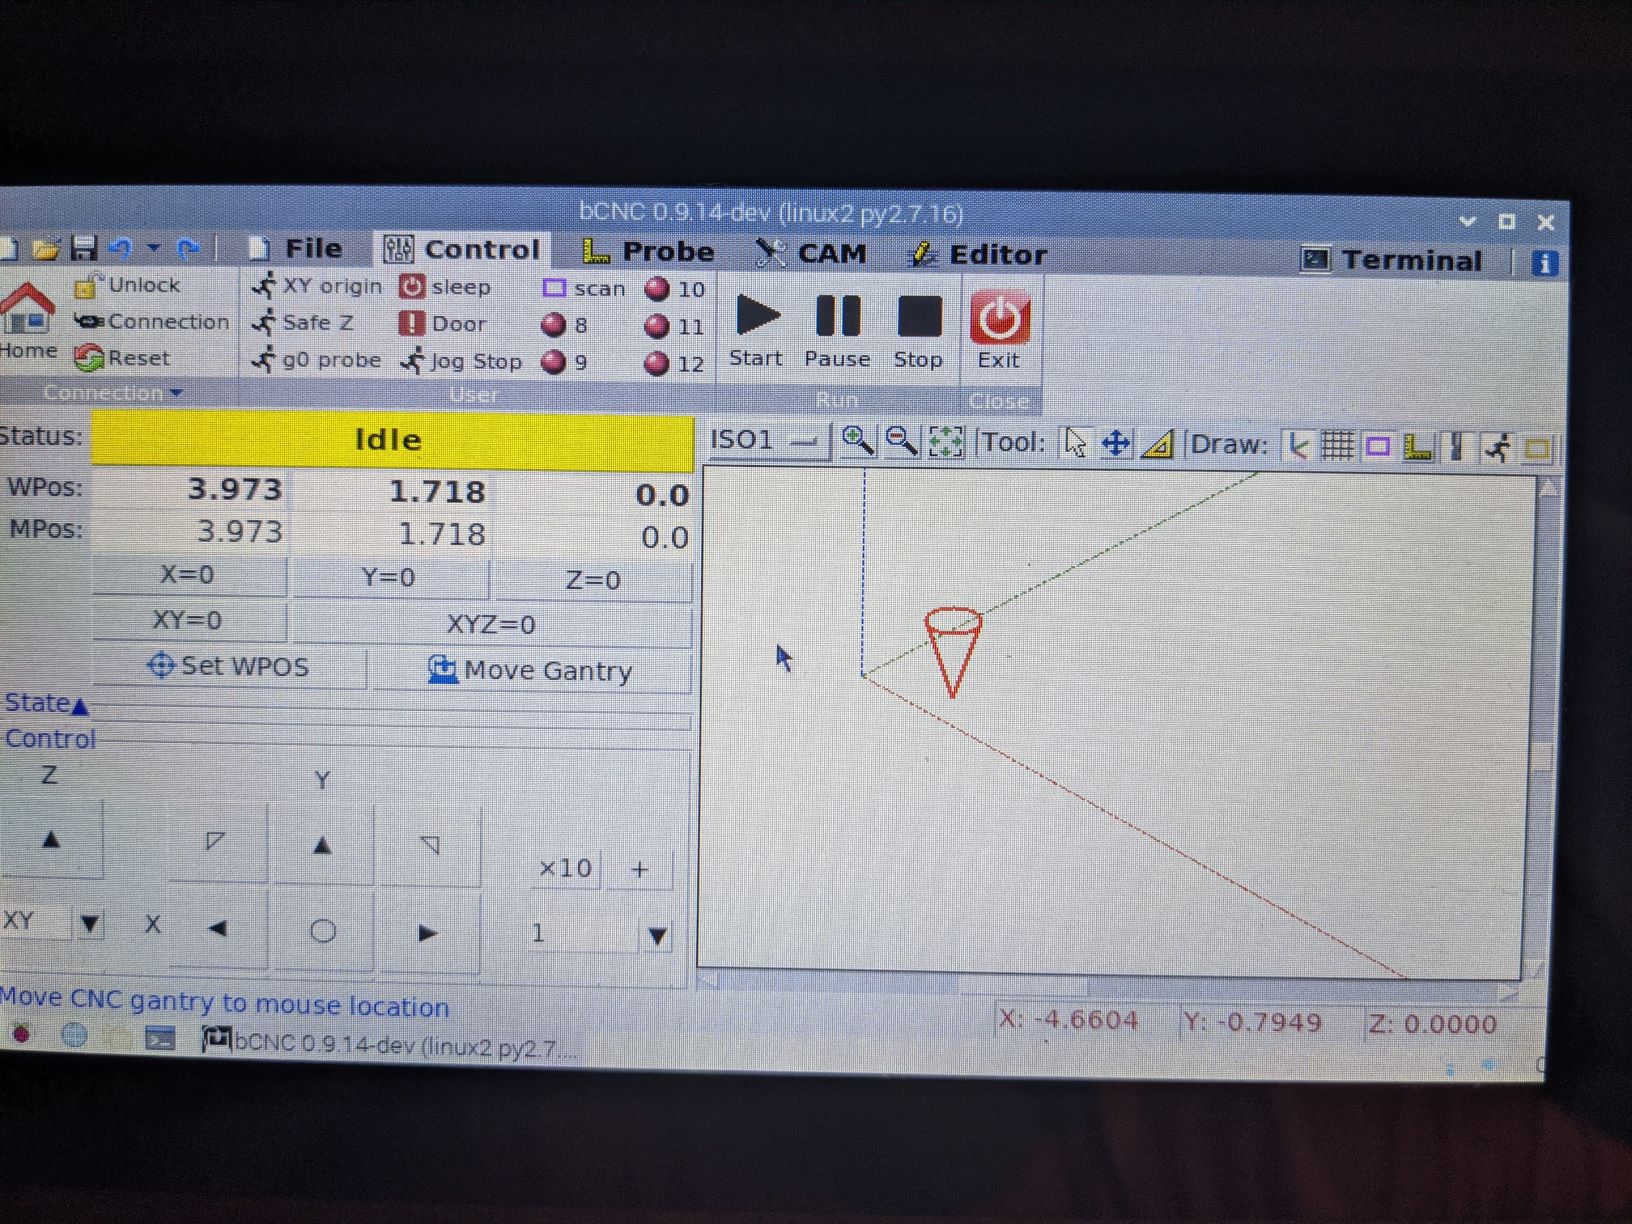Viewport: 1632px width, 1224px height.
Task: Click the Door user button
Action: (x=442, y=324)
